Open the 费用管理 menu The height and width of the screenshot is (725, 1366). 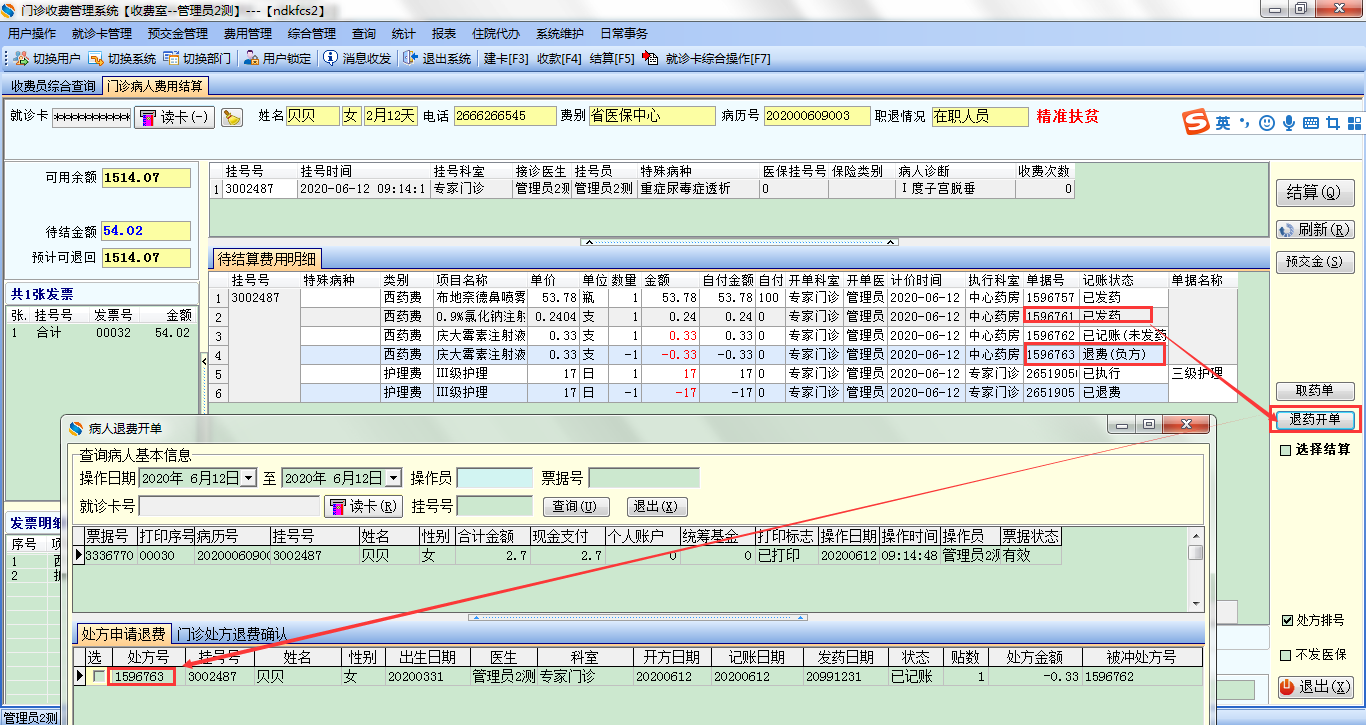(x=248, y=33)
